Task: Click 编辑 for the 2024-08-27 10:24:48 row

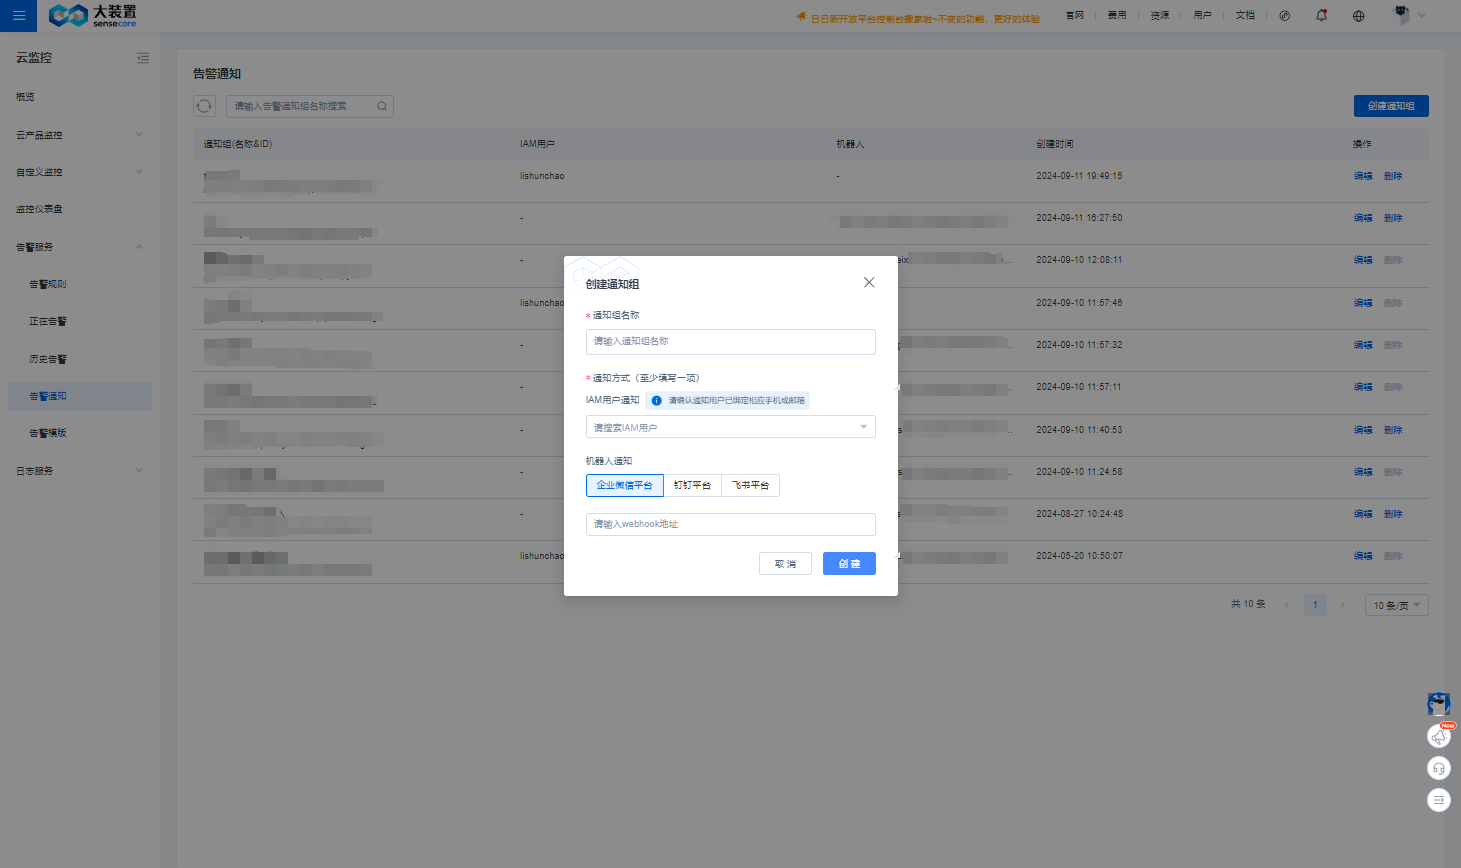Action: tap(1363, 514)
